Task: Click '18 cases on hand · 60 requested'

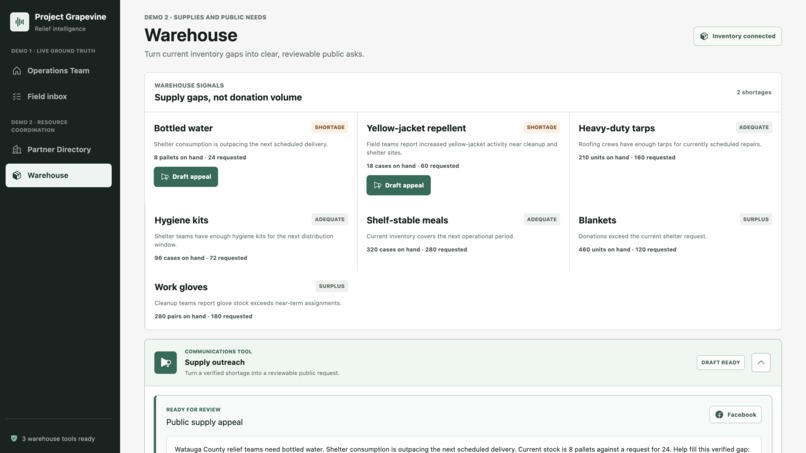Action: (413, 166)
